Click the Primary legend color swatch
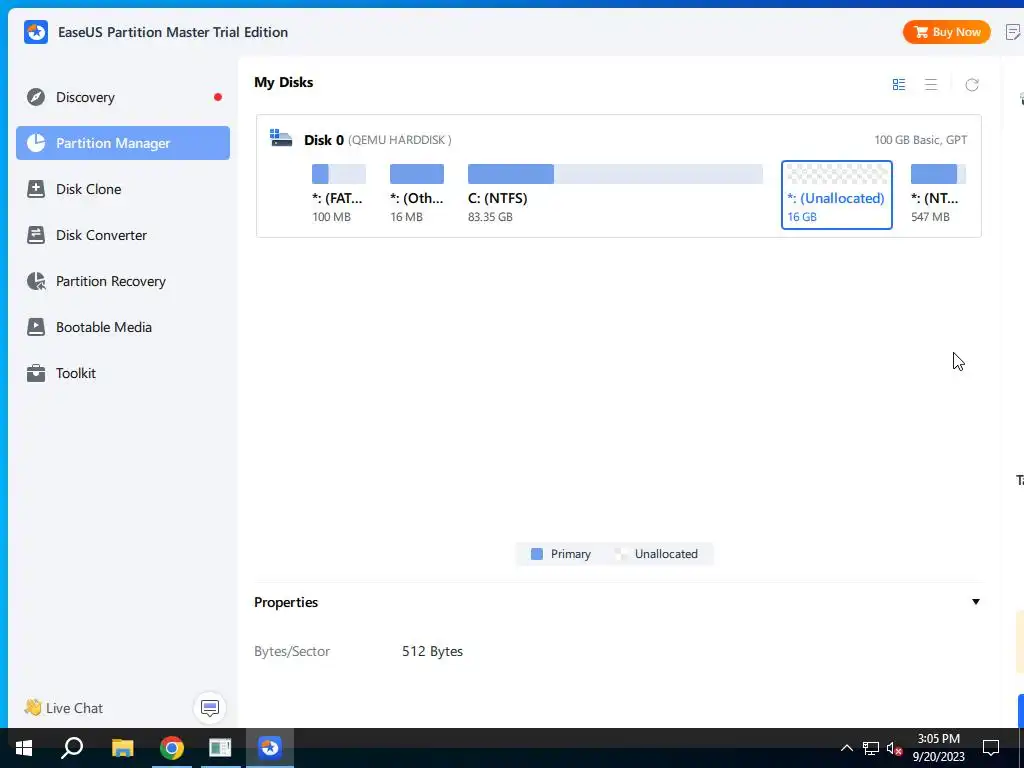Image resolution: width=1024 pixels, height=768 pixels. click(537, 554)
